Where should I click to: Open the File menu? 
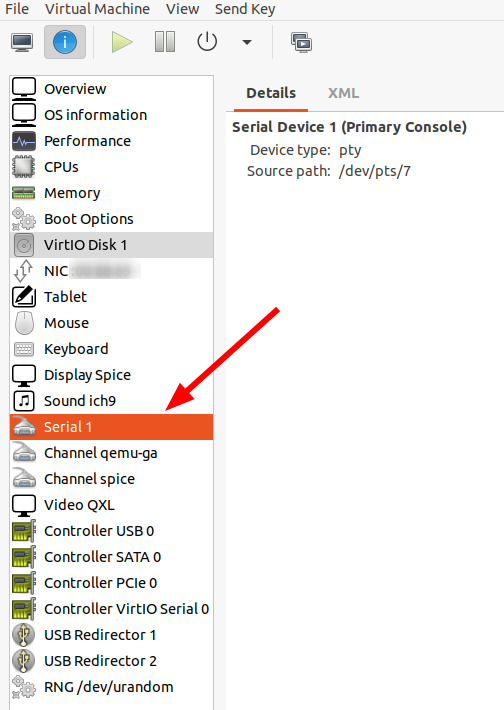[17, 9]
